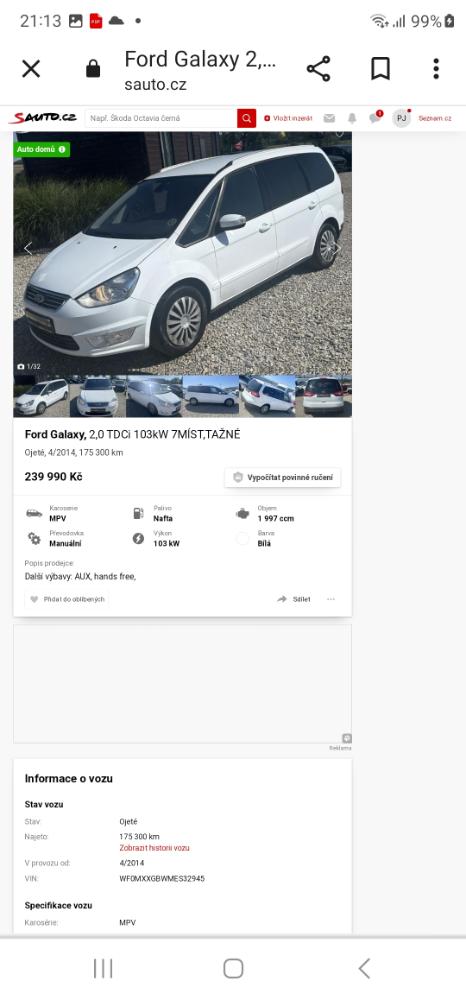The height and width of the screenshot is (1000, 466).
Task: Focus the car search input field
Action: pyautogui.click(x=161, y=118)
